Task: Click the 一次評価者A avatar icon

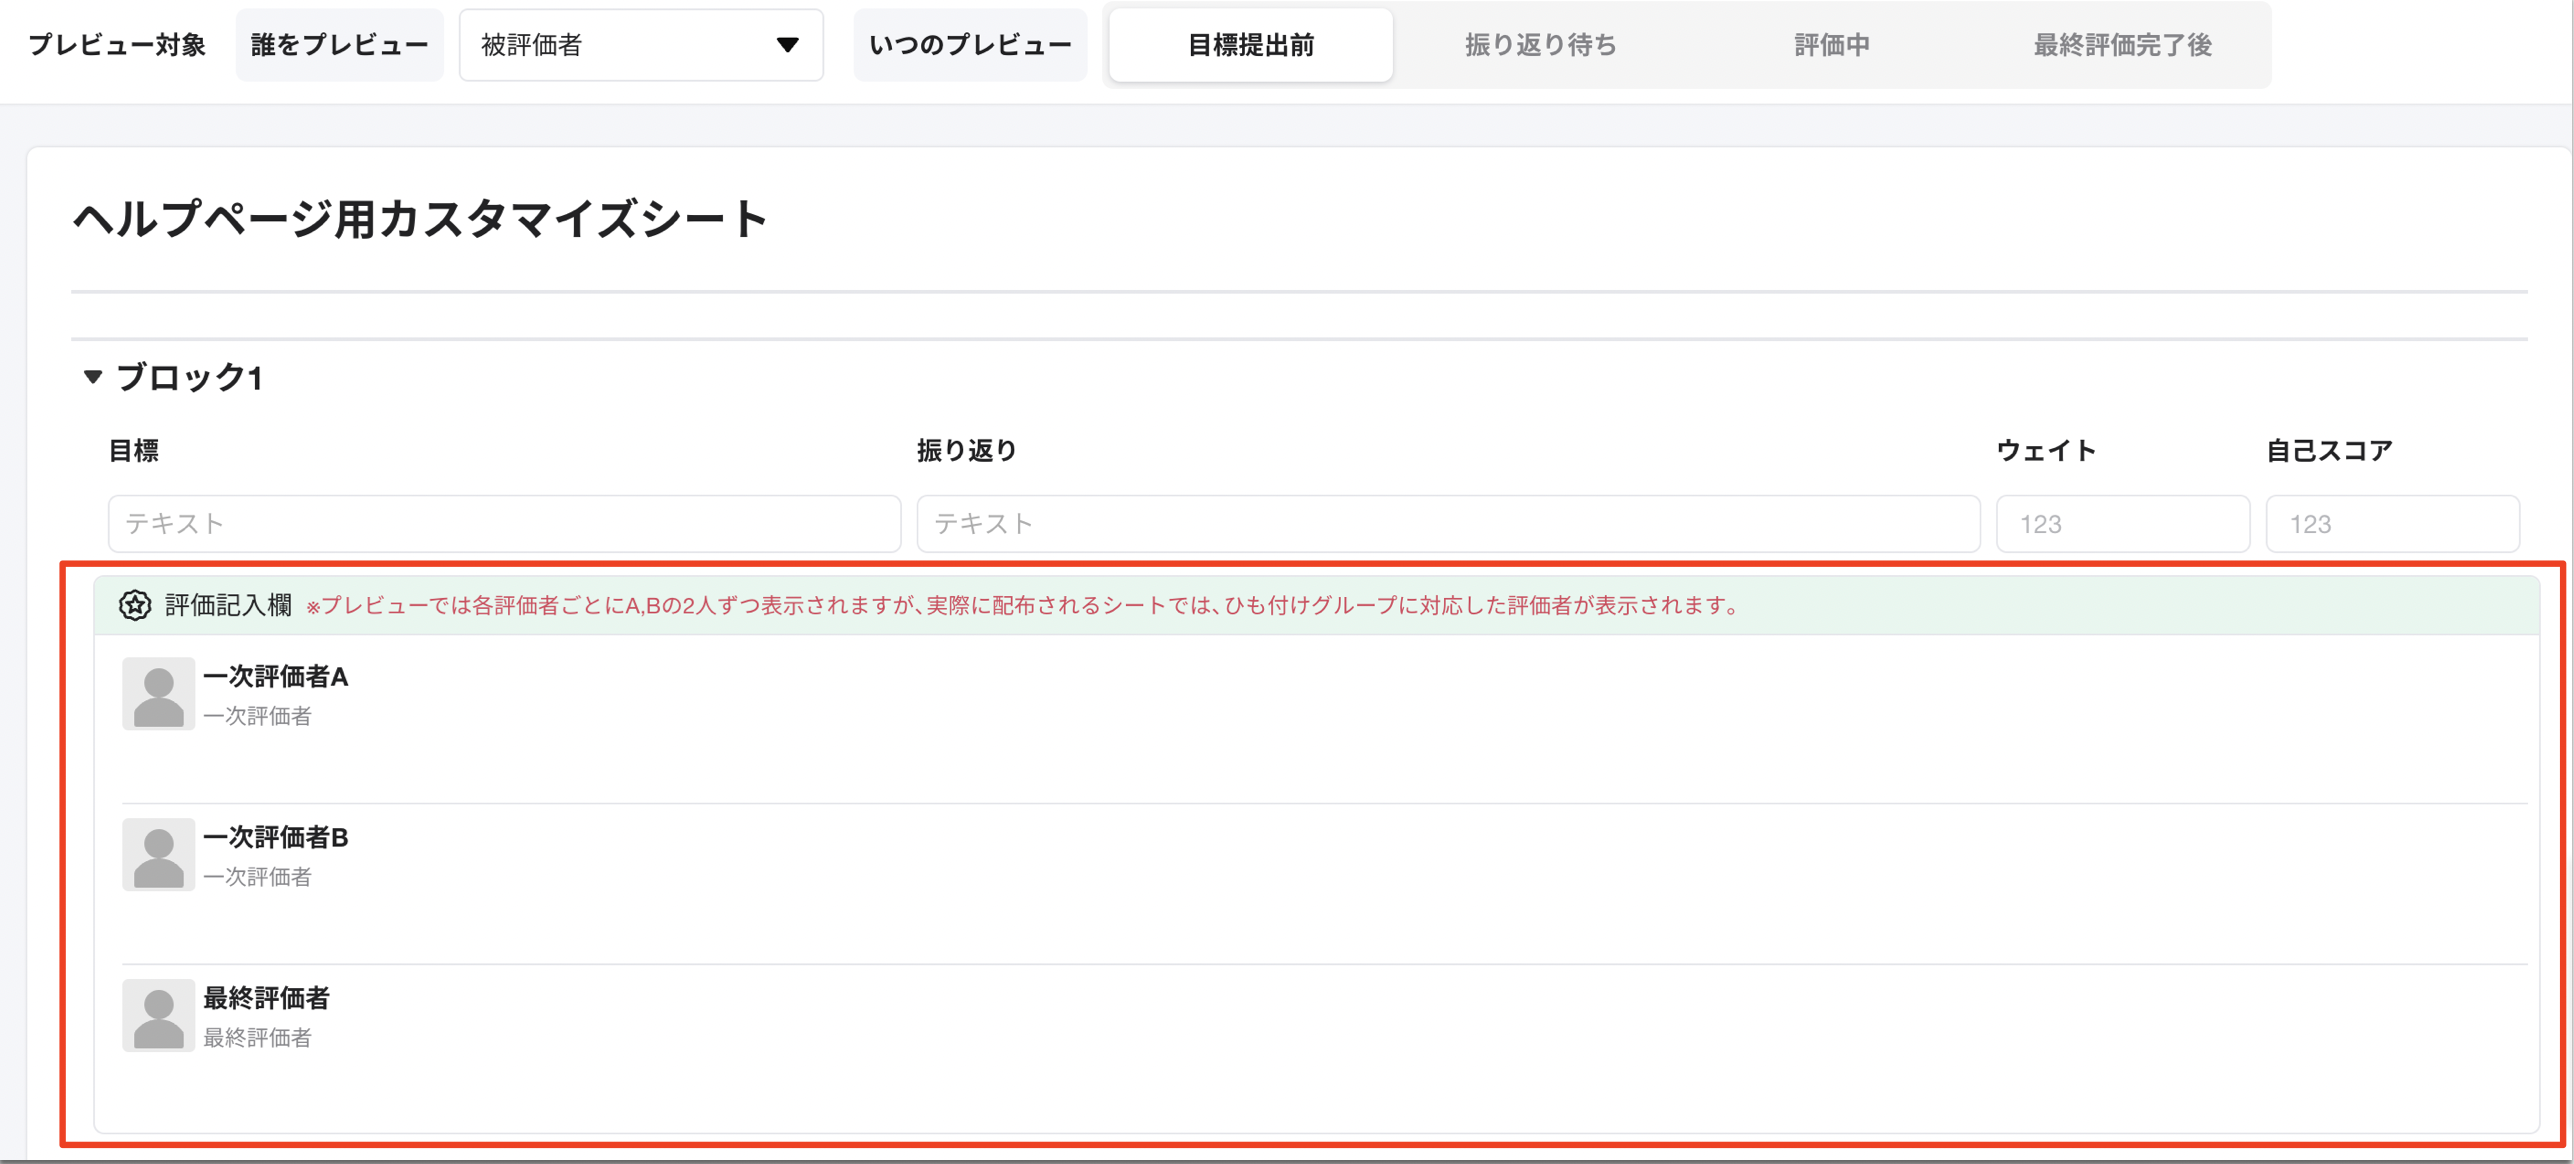Action: (158, 692)
